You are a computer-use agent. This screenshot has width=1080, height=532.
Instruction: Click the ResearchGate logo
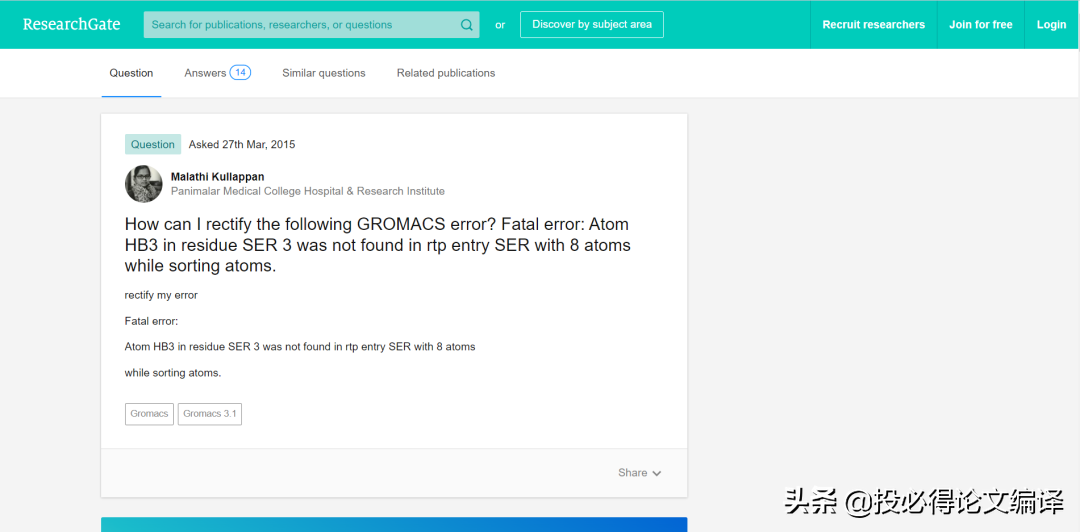71,24
